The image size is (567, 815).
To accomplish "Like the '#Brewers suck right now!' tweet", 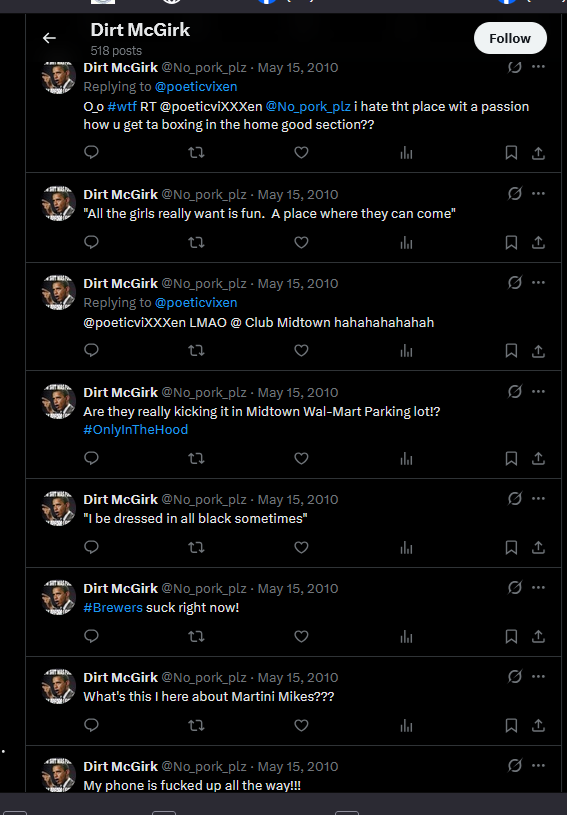I will coord(301,636).
